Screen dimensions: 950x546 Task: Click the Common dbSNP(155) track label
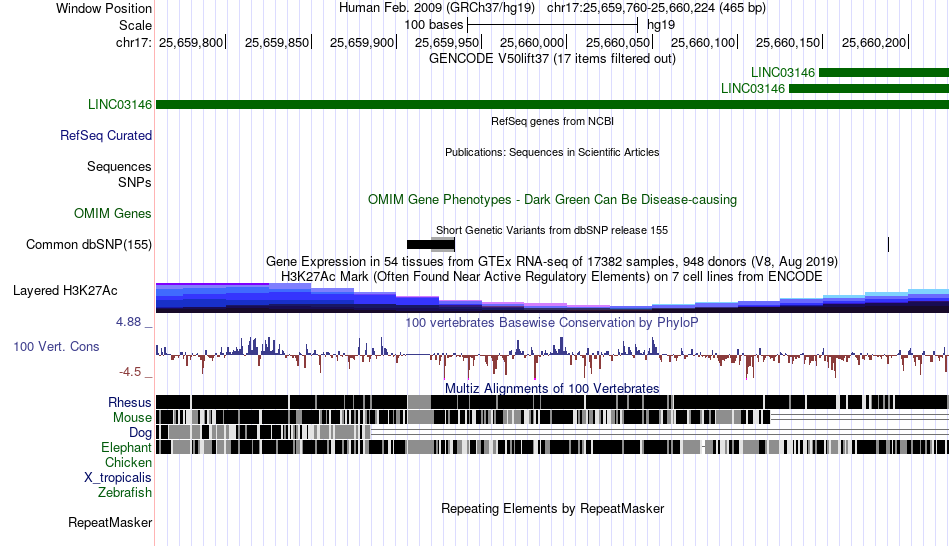(x=89, y=245)
